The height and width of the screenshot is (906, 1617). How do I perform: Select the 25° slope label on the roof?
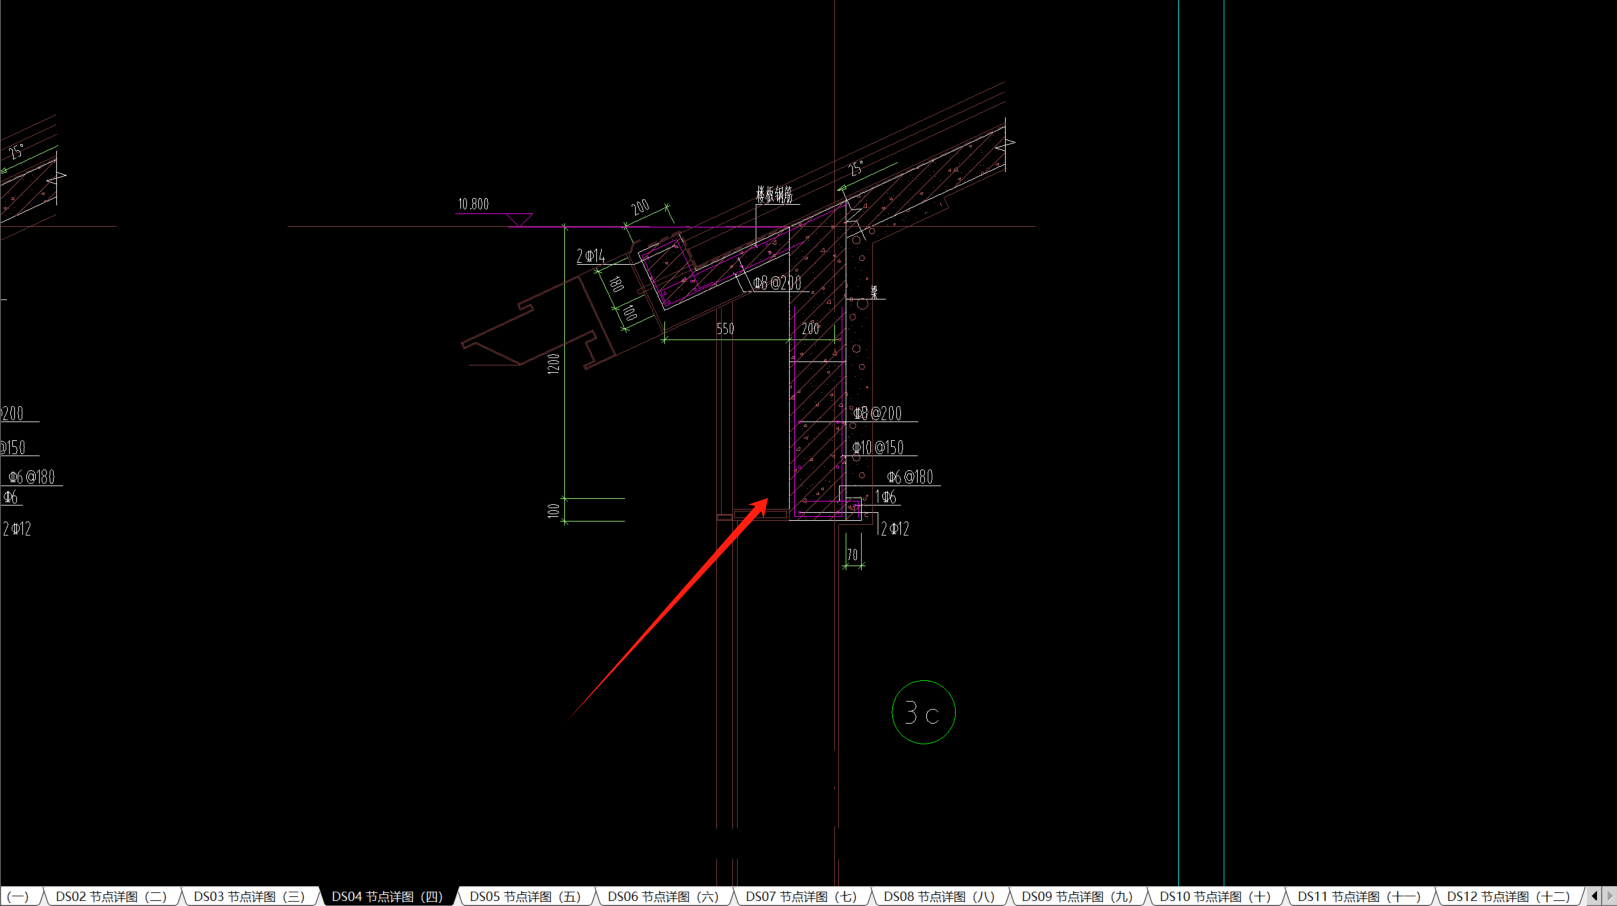click(x=856, y=169)
